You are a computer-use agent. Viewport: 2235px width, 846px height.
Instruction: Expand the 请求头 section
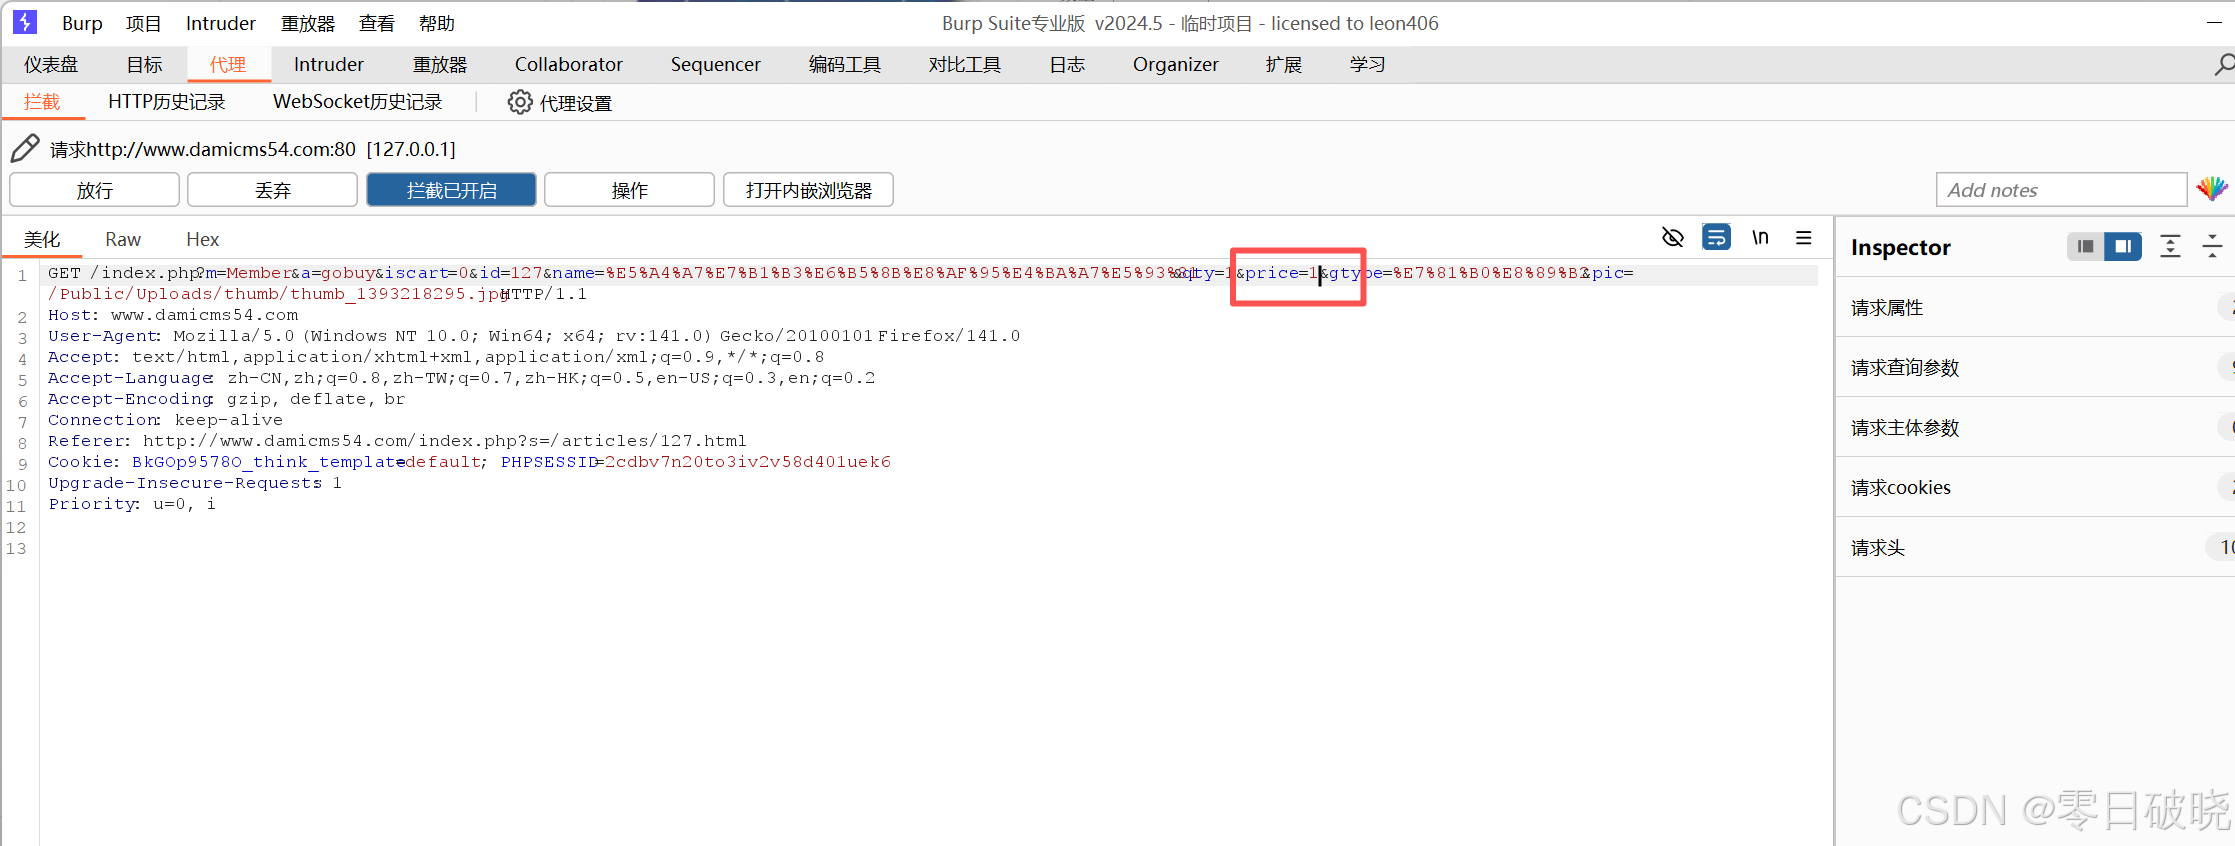(x=2035, y=547)
